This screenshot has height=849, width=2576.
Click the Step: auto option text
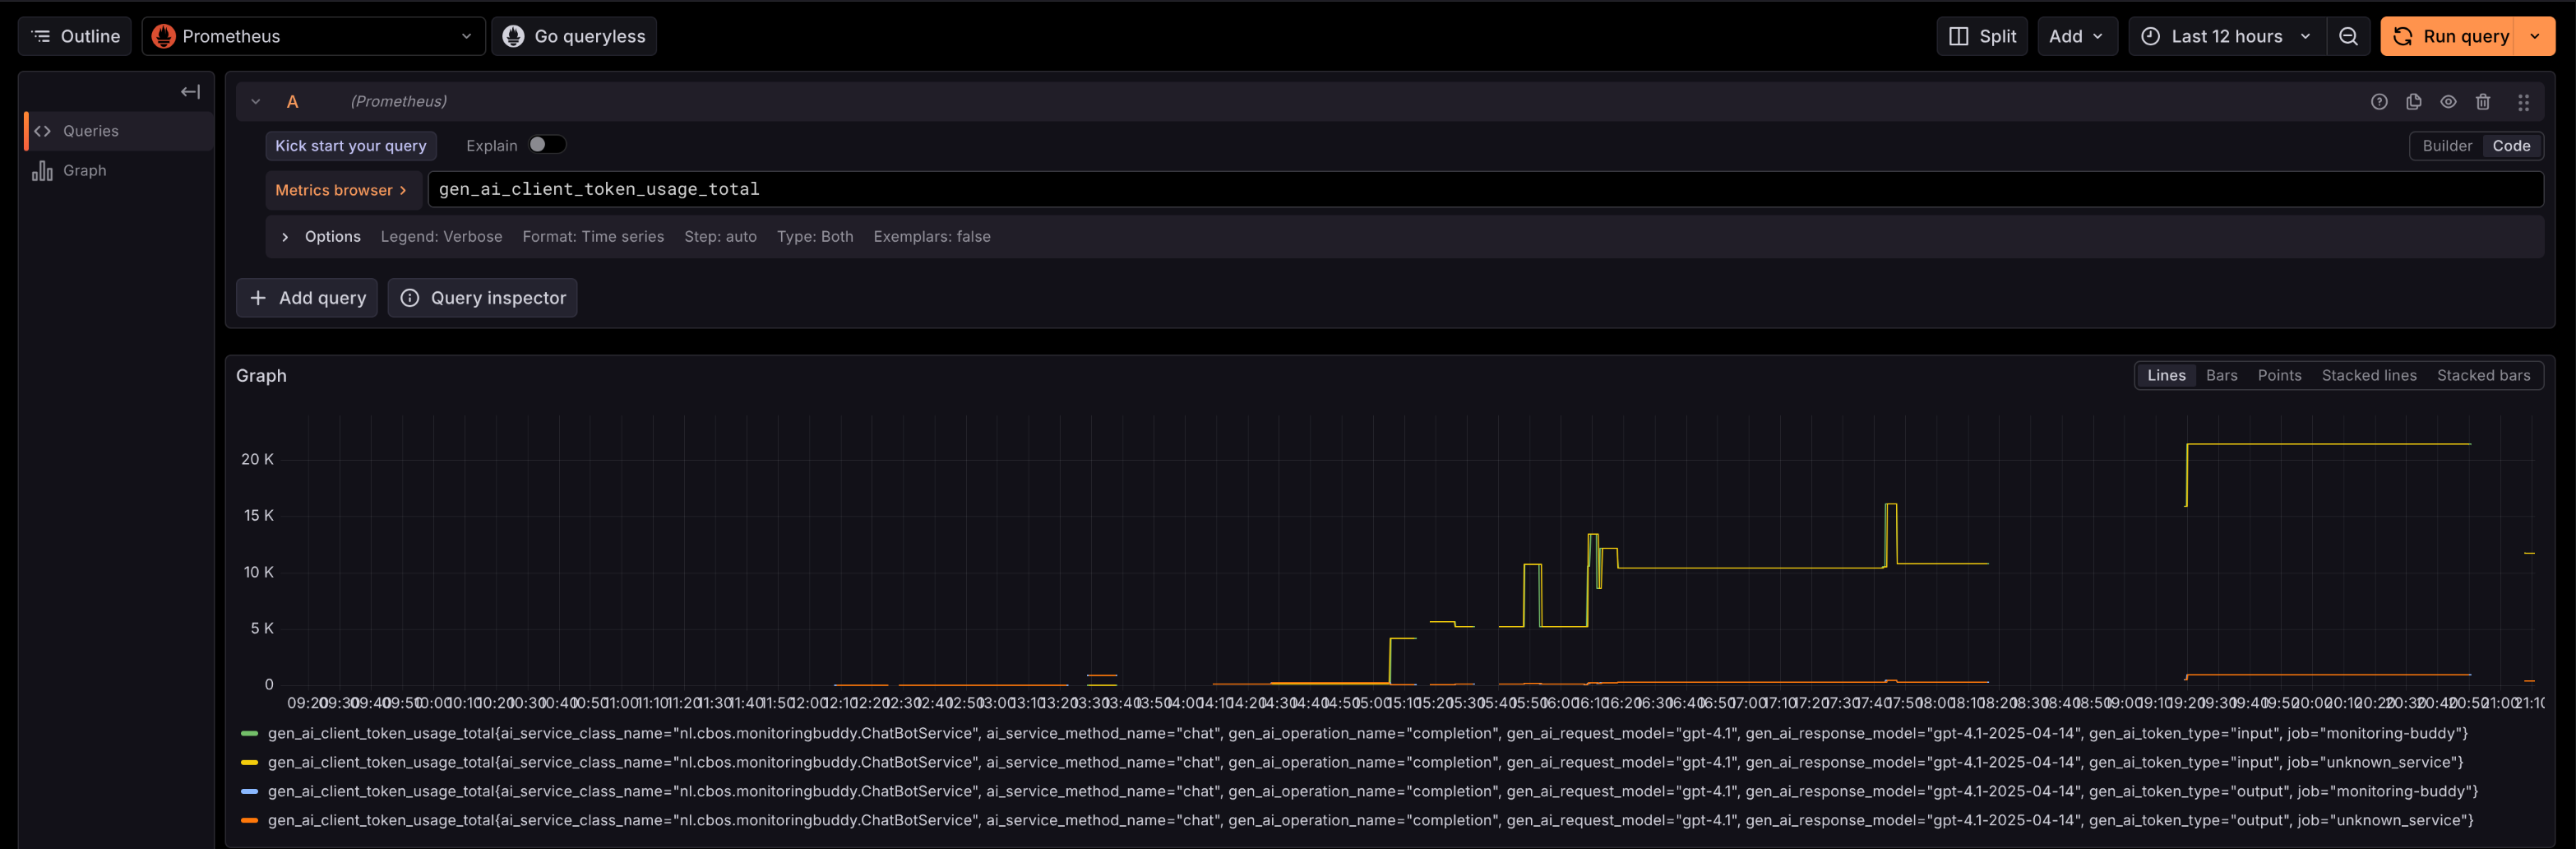720,237
